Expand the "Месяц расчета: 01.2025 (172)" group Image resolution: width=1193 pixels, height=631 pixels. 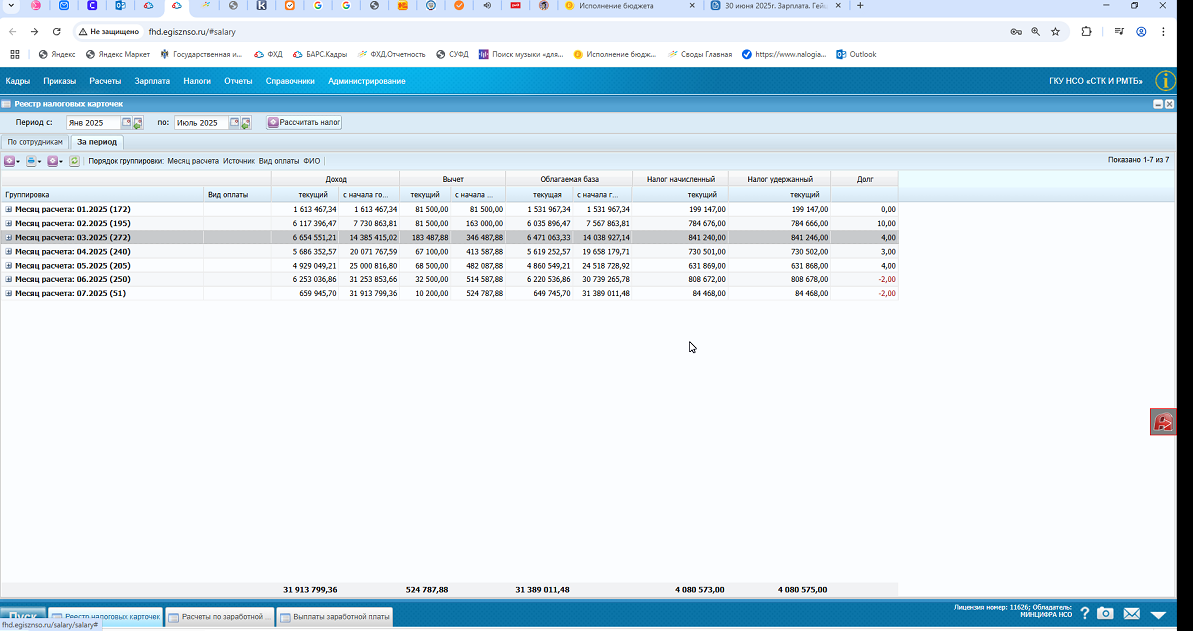point(9,209)
